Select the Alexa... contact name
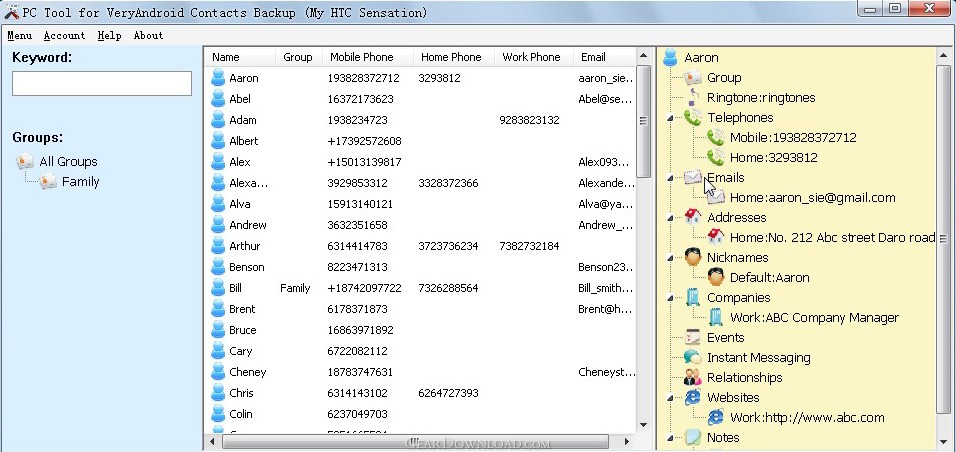Viewport: 956px width, 452px height. pyautogui.click(x=249, y=183)
